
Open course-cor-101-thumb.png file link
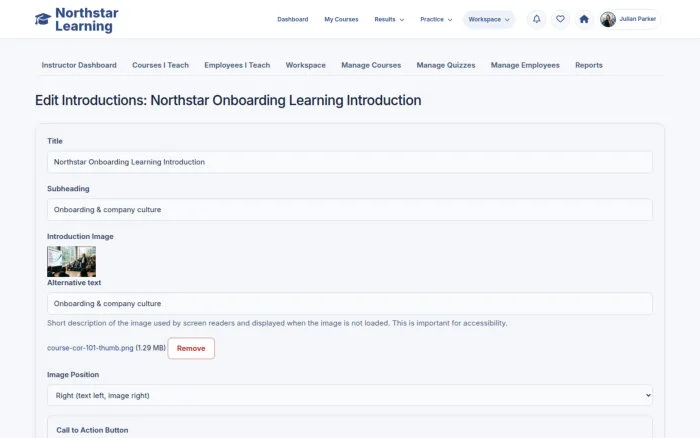click(90, 348)
